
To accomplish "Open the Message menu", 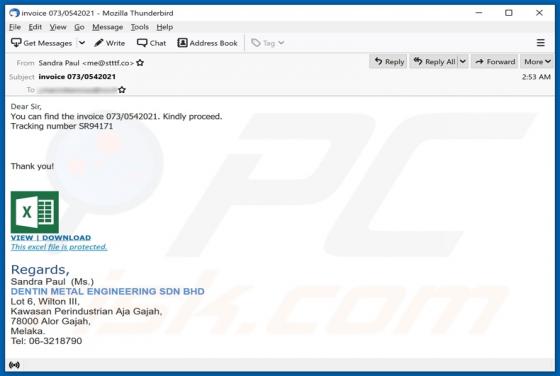I will coord(108,27).
